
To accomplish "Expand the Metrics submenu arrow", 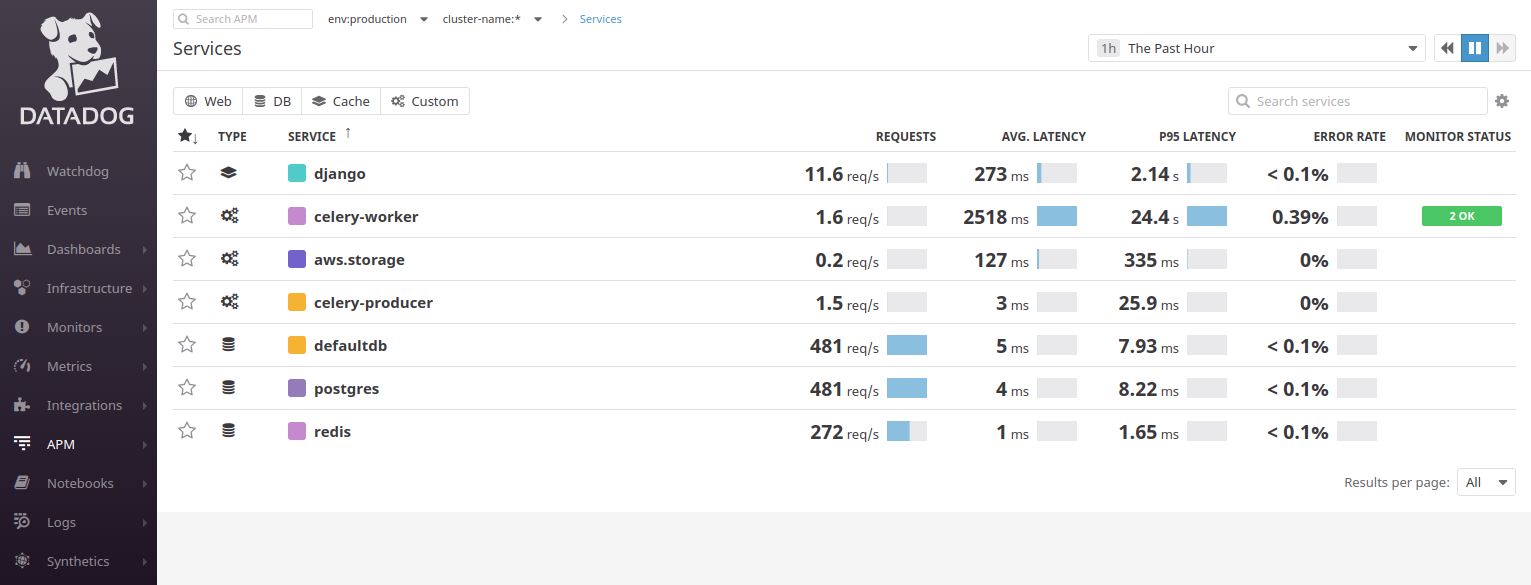I will 145,366.
